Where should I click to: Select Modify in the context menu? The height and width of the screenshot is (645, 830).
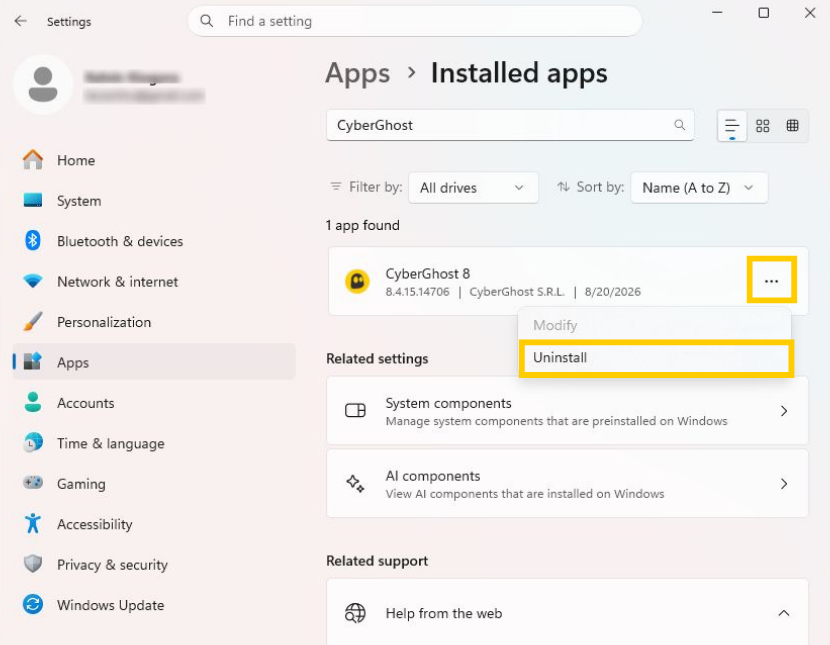tap(655, 325)
